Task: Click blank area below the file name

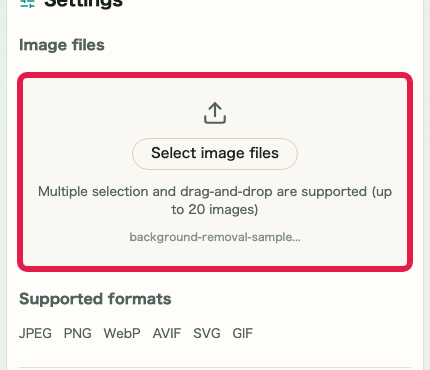Action: coord(215,255)
